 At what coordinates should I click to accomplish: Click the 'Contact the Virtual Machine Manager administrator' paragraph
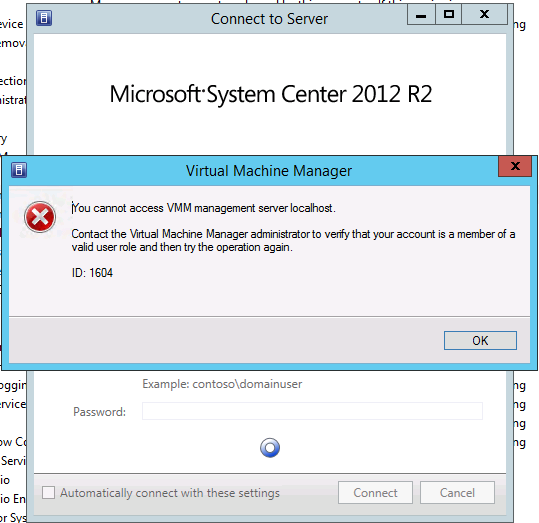[293, 240]
